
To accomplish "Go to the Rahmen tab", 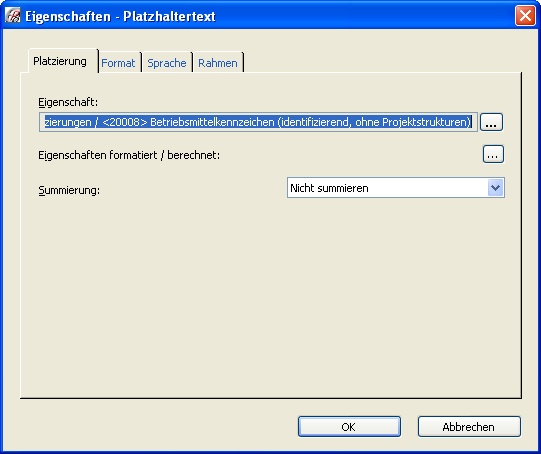I will click(x=218, y=63).
